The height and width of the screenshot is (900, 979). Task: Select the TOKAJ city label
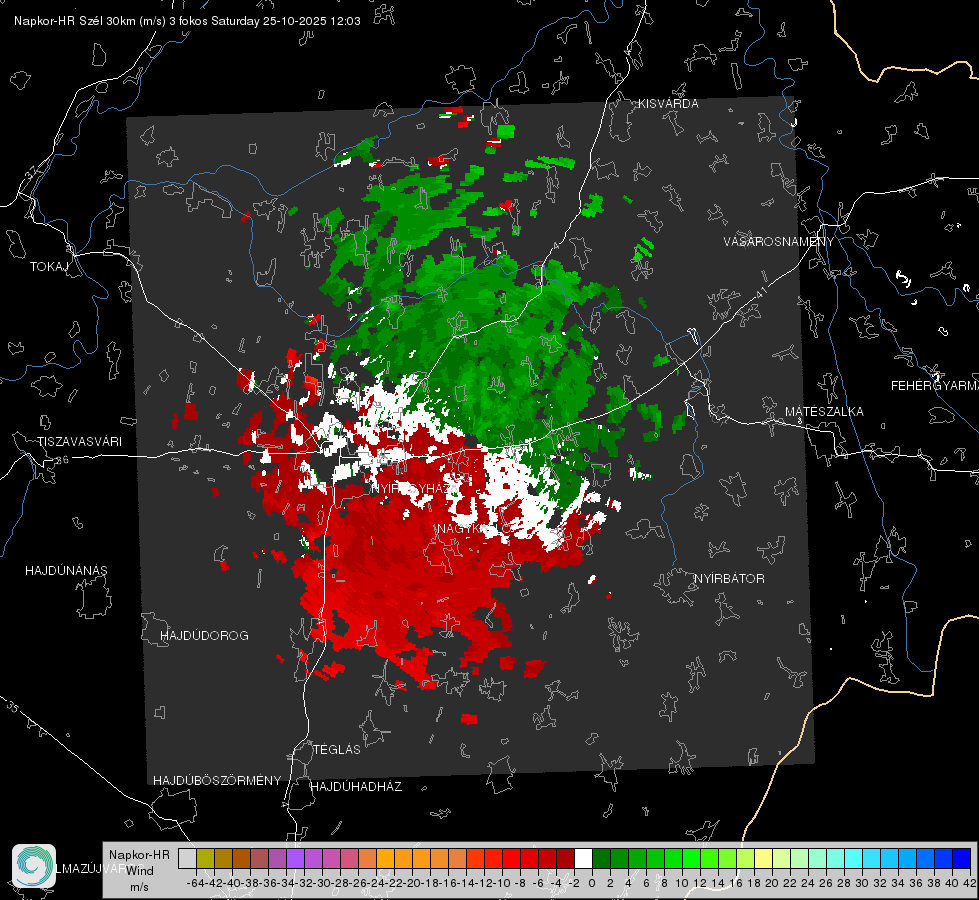(x=49, y=267)
